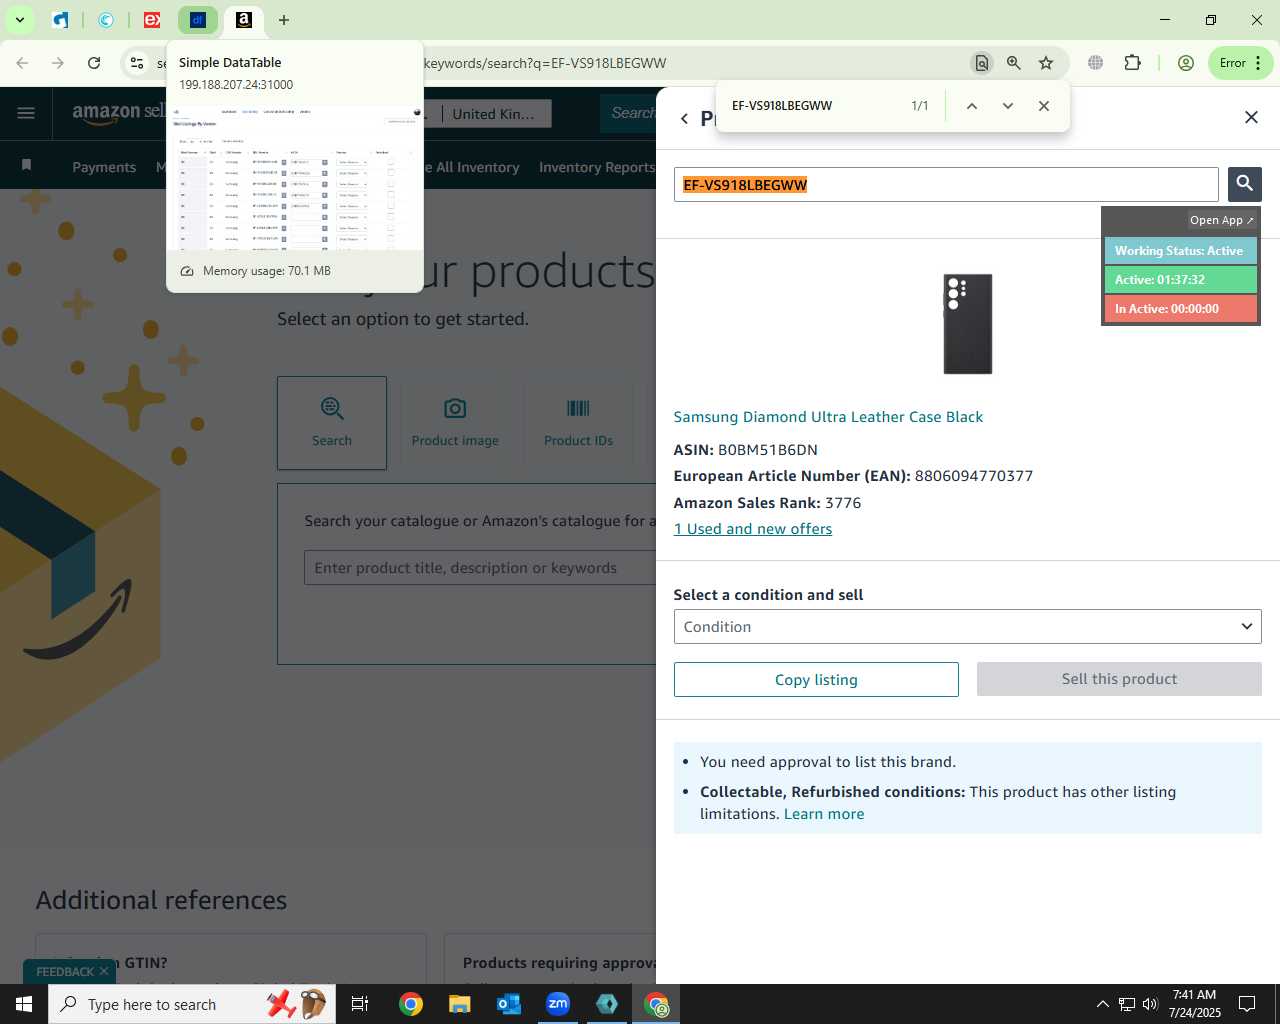The image size is (1280, 1024).
Task: Switch to the Simple DataTable tab
Action: [x=198, y=20]
